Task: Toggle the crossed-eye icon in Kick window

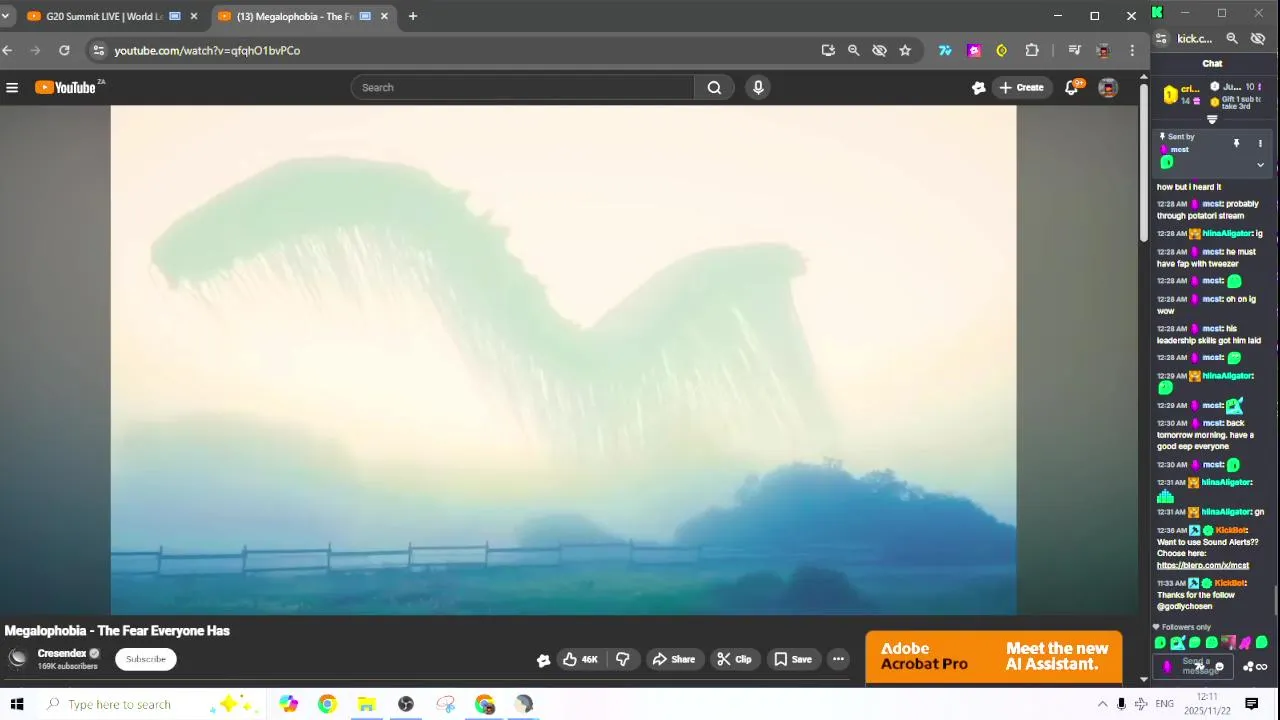Action: click(x=1258, y=39)
